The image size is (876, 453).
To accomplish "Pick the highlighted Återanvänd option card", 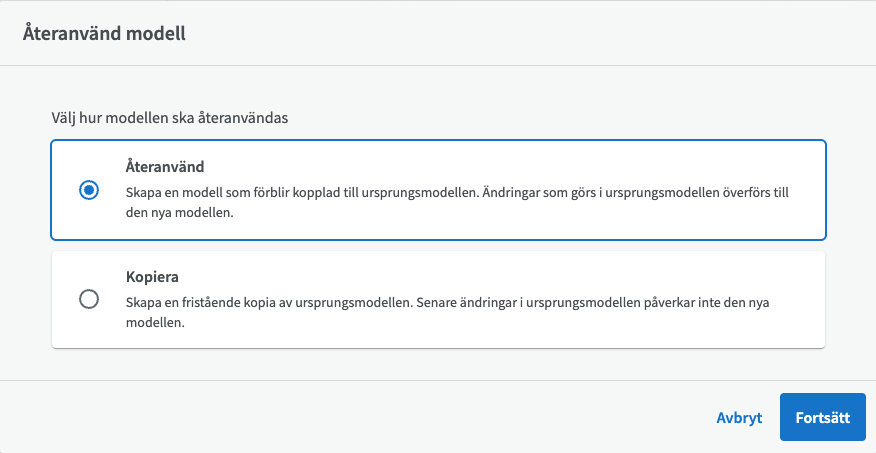I will pyautogui.click(x=438, y=190).
